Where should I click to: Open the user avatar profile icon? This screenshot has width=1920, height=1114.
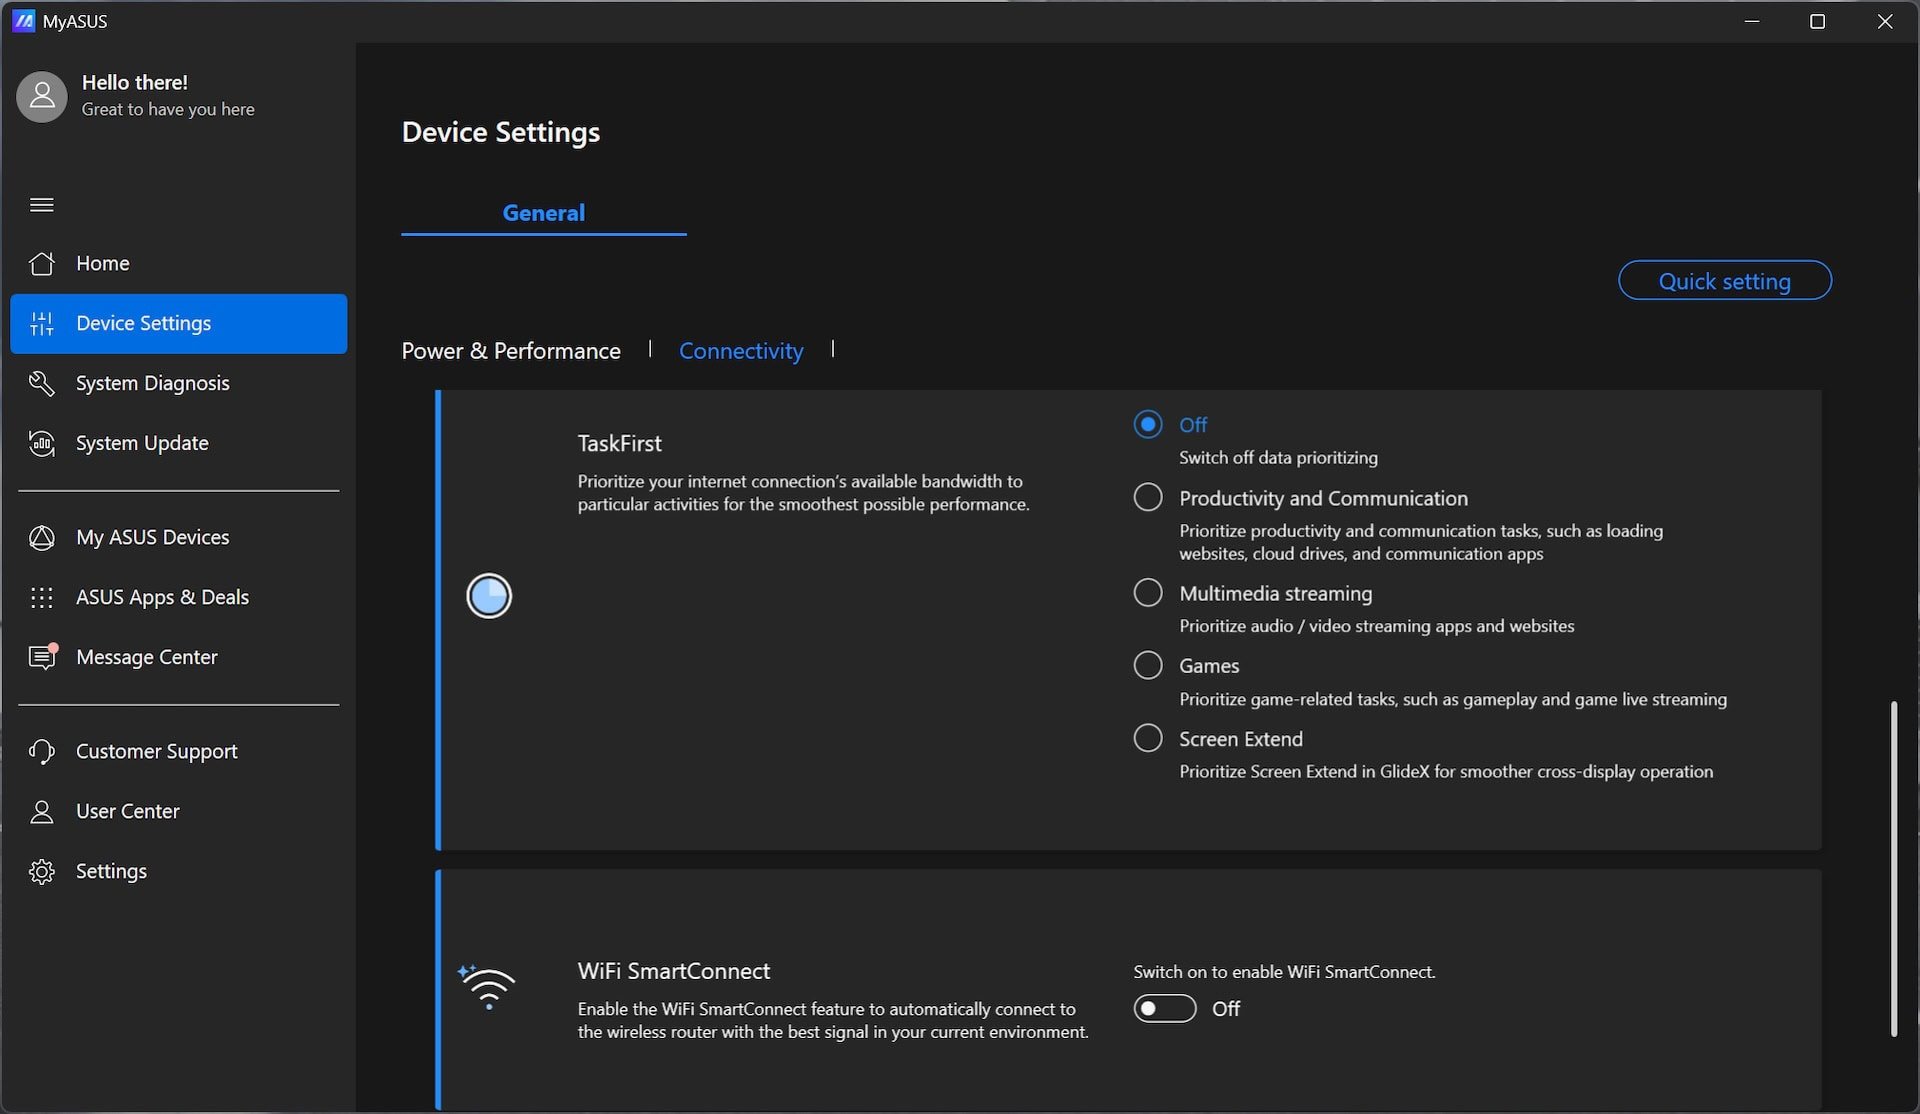(42, 96)
